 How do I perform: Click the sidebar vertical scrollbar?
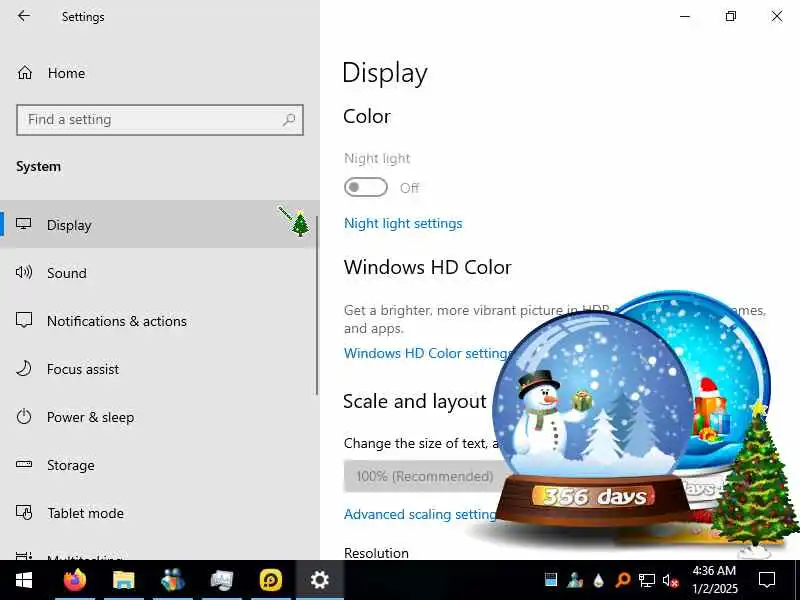(x=317, y=305)
